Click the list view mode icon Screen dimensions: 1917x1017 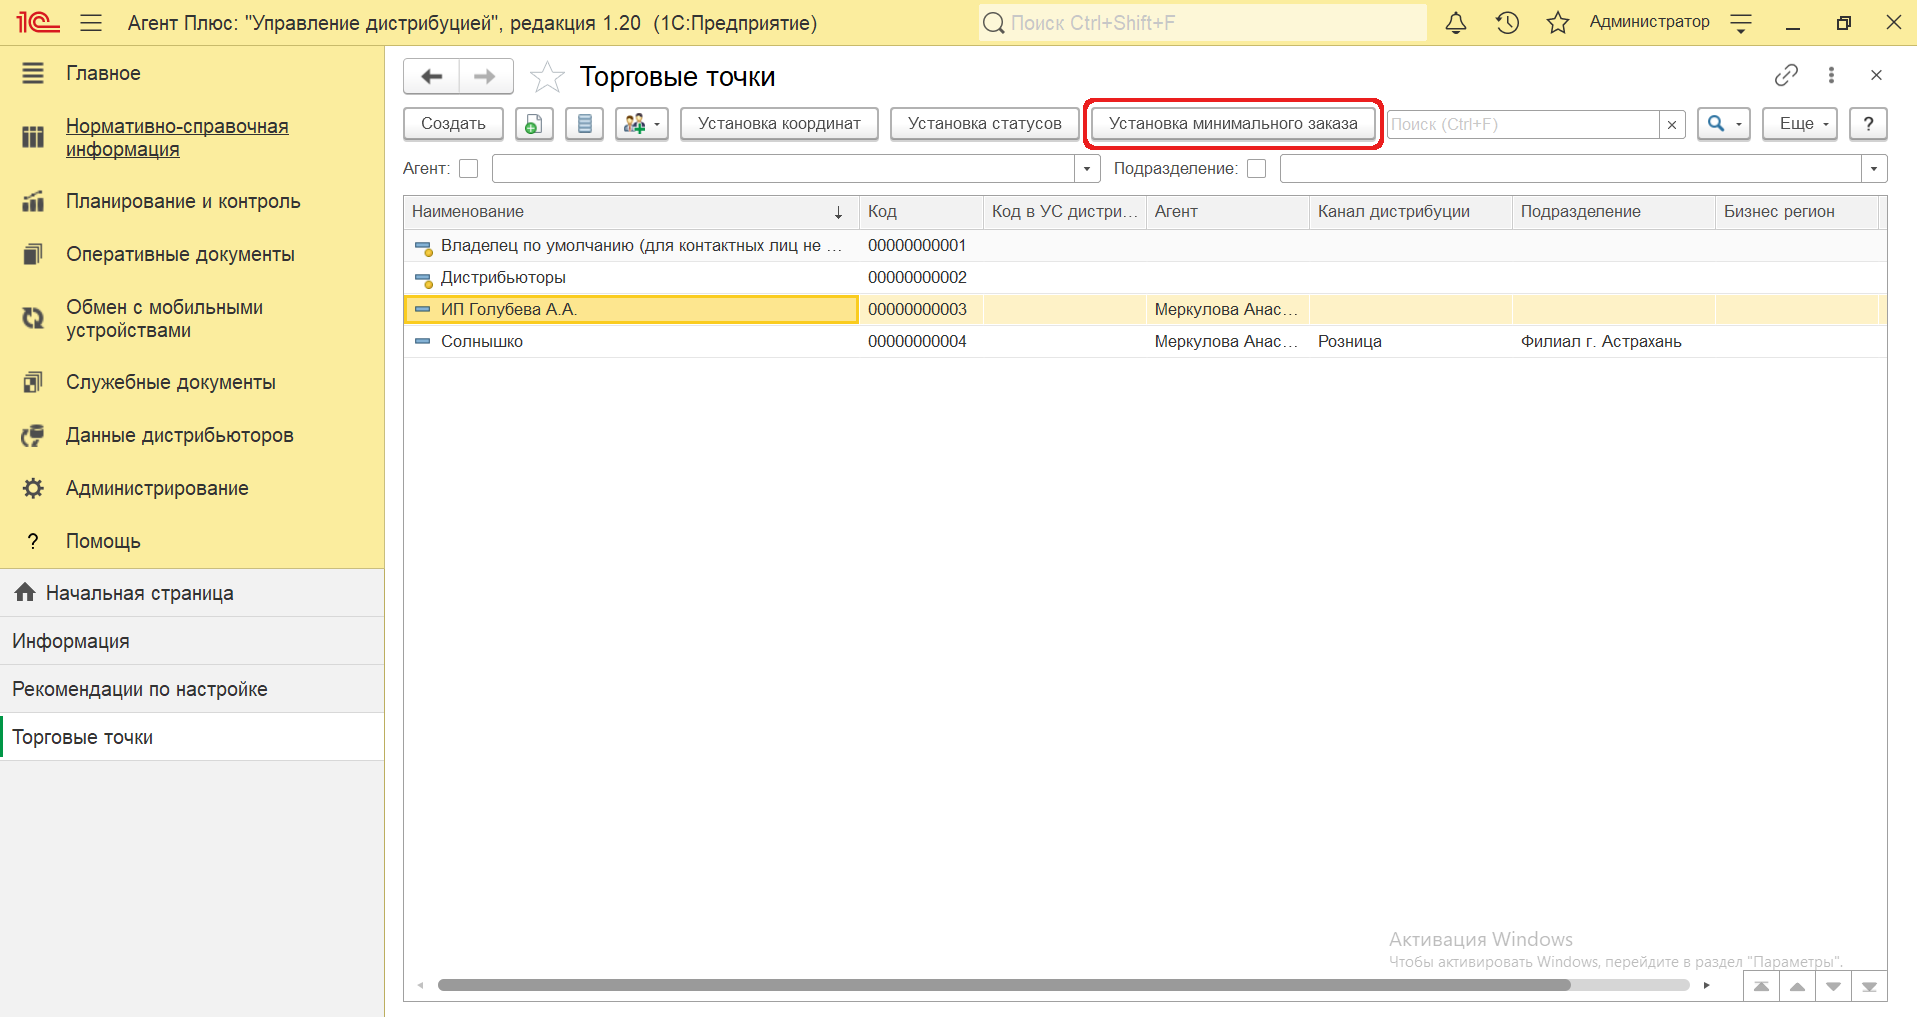point(584,124)
